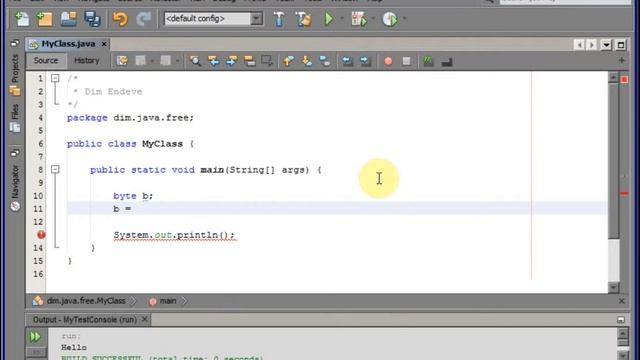Open the document list dropdown arrow

coord(606,44)
